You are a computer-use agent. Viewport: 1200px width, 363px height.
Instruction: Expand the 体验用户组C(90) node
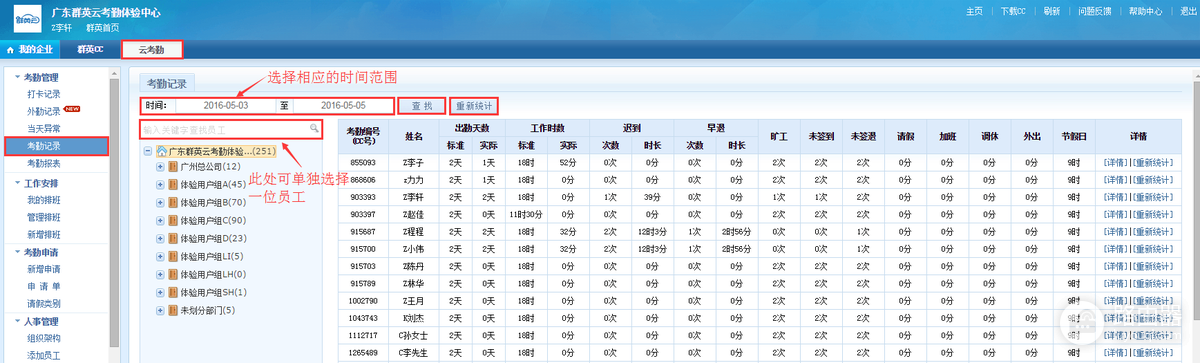click(x=160, y=221)
